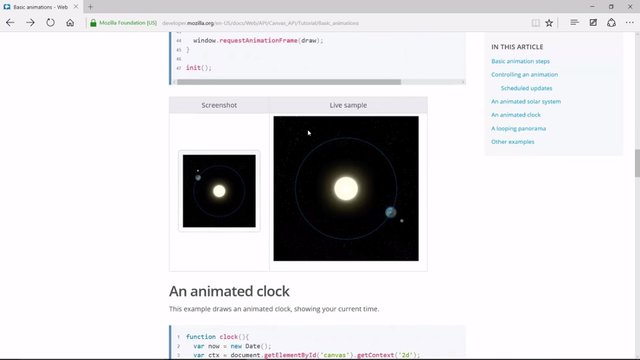640x360 pixels.
Task: Go back to the previous page
Action: pyautogui.click(x=10, y=23)
